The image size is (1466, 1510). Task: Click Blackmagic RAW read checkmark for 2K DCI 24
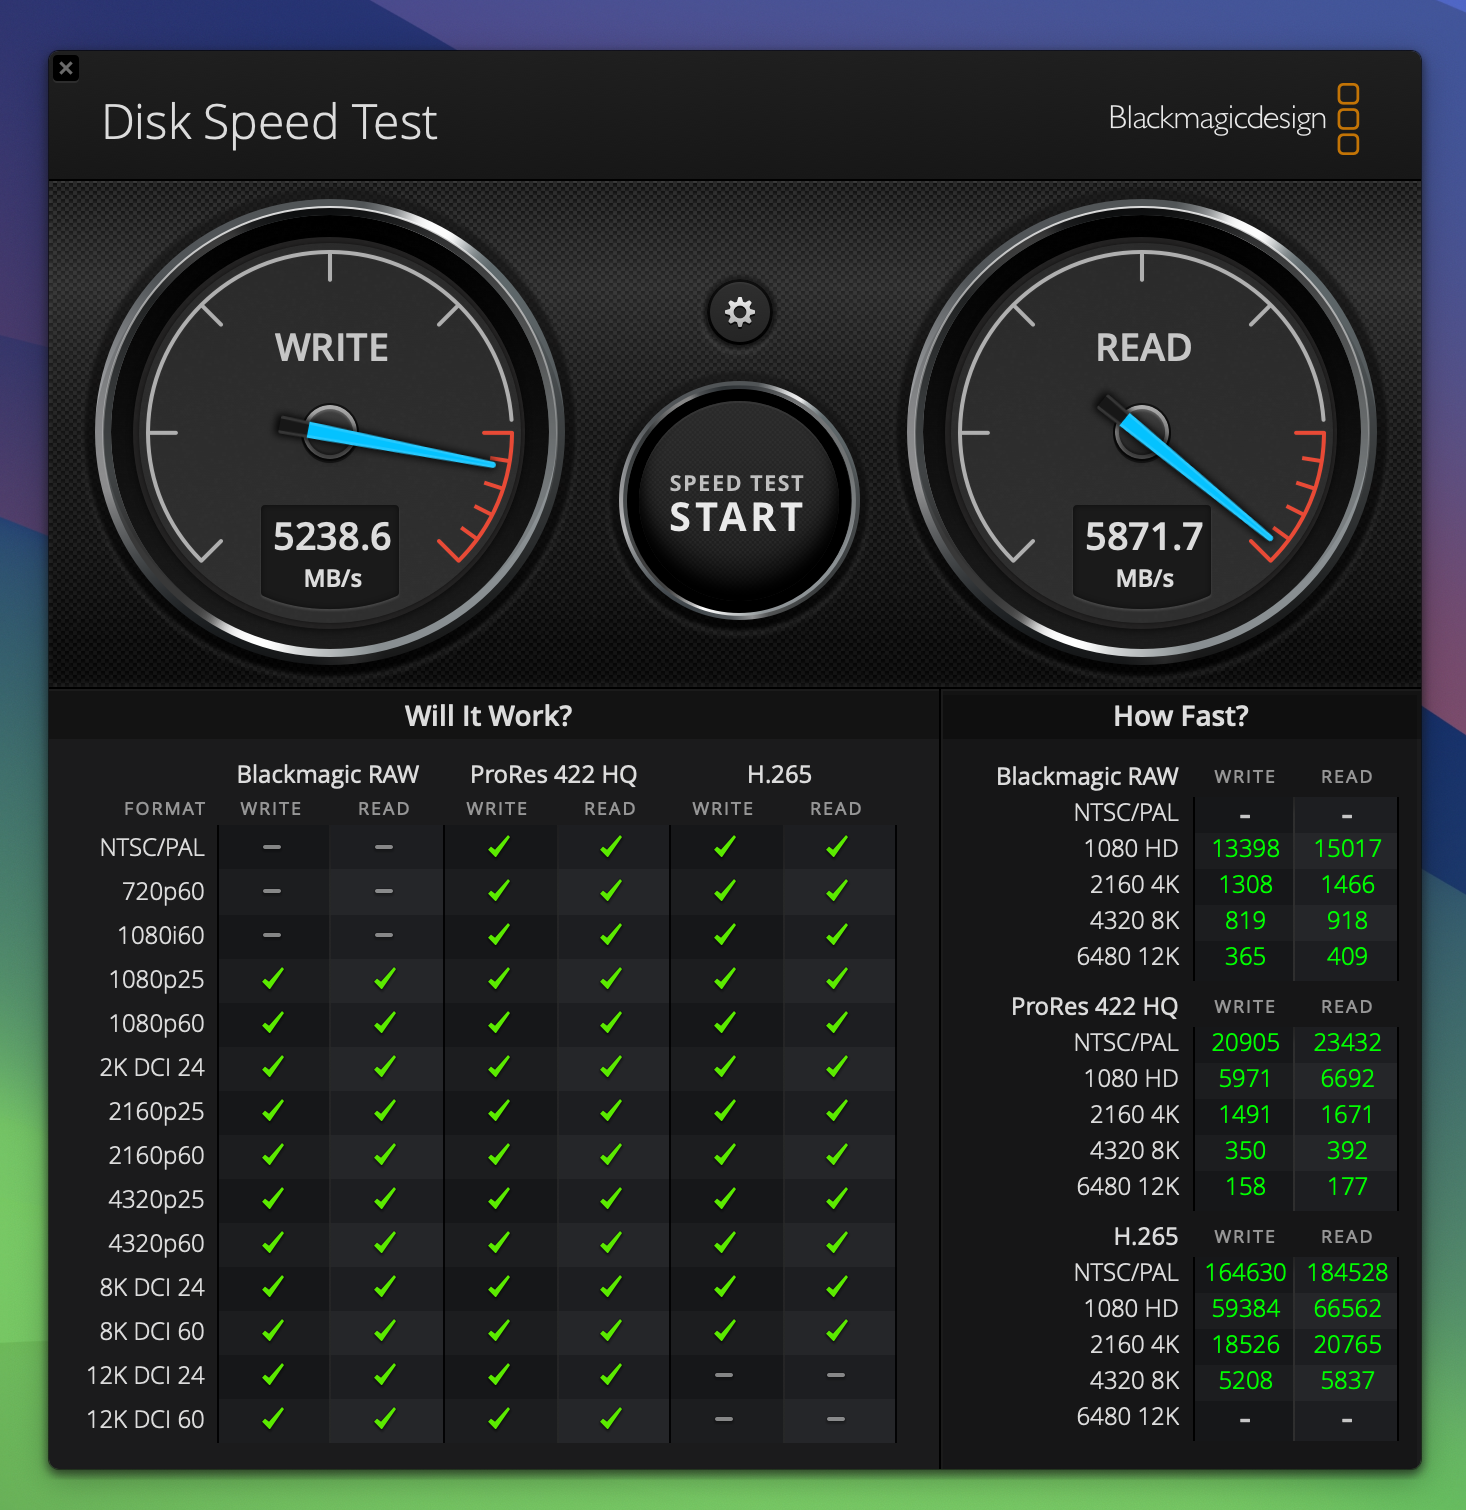(x=384, y=1067)
